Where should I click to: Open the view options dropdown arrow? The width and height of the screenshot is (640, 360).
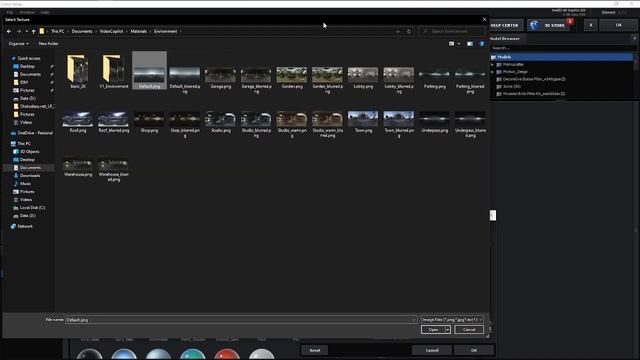point(459,44)
